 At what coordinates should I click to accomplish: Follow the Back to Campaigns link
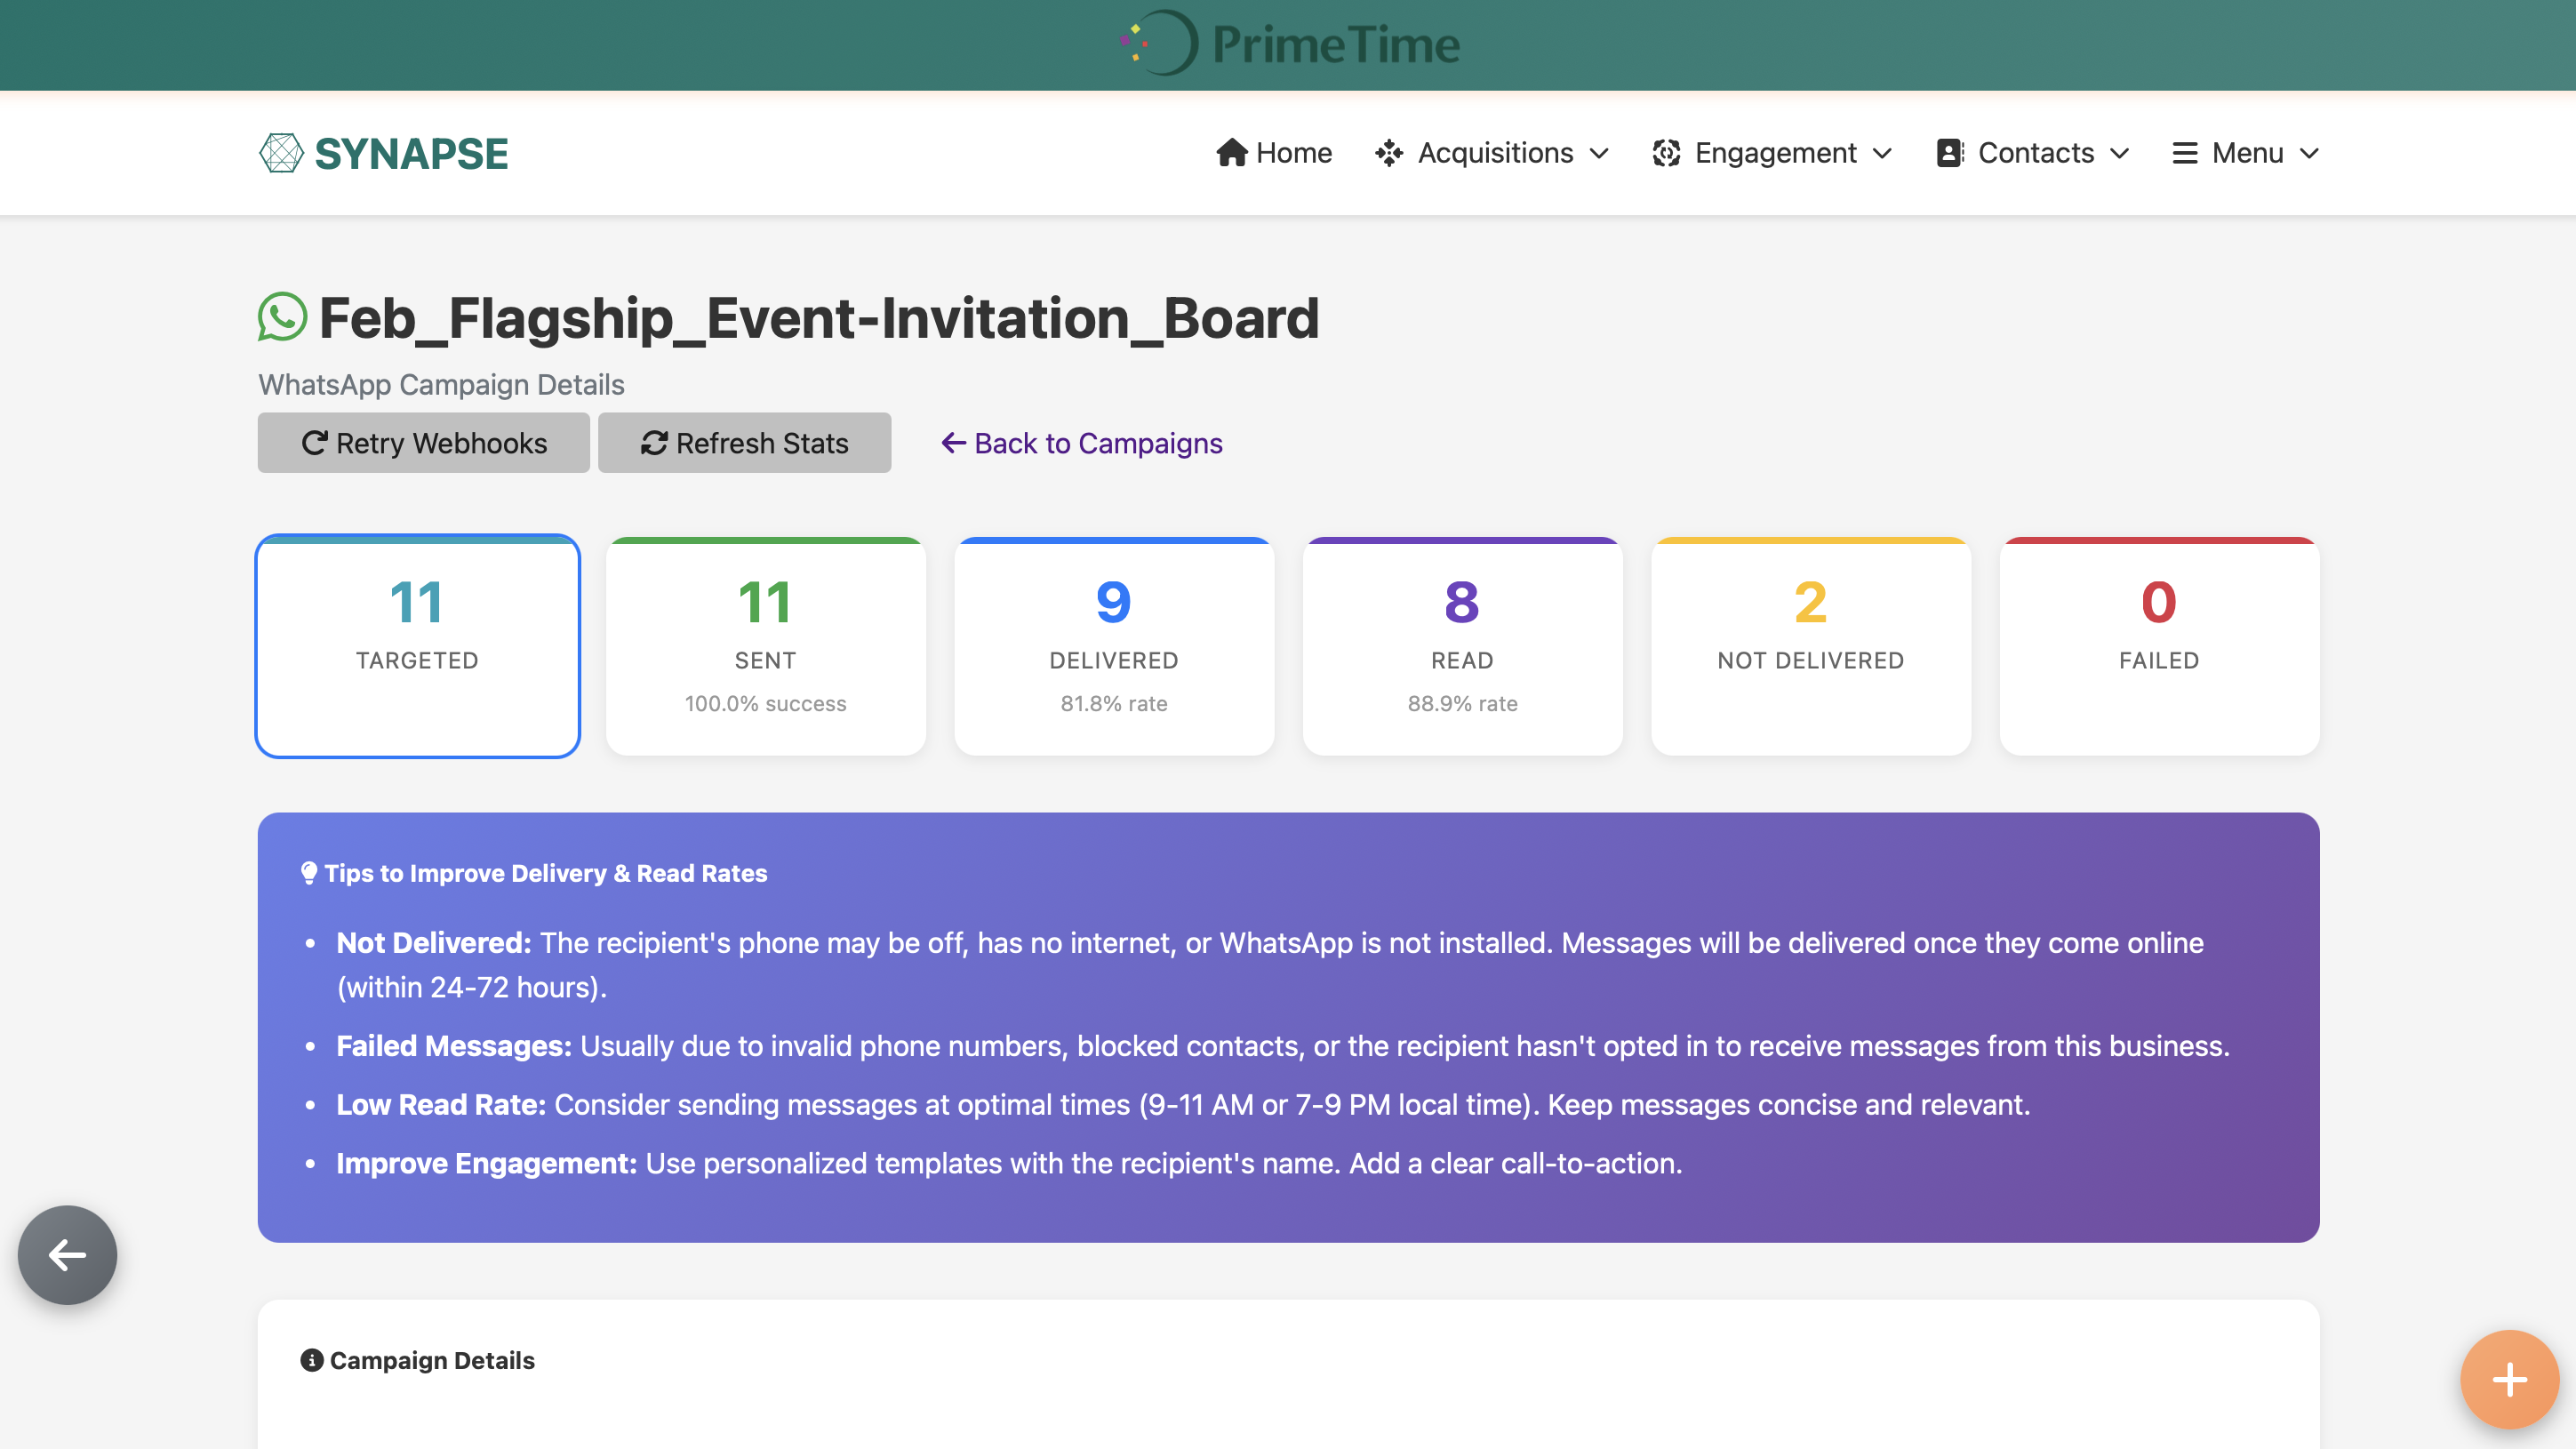pos(1082,443)
